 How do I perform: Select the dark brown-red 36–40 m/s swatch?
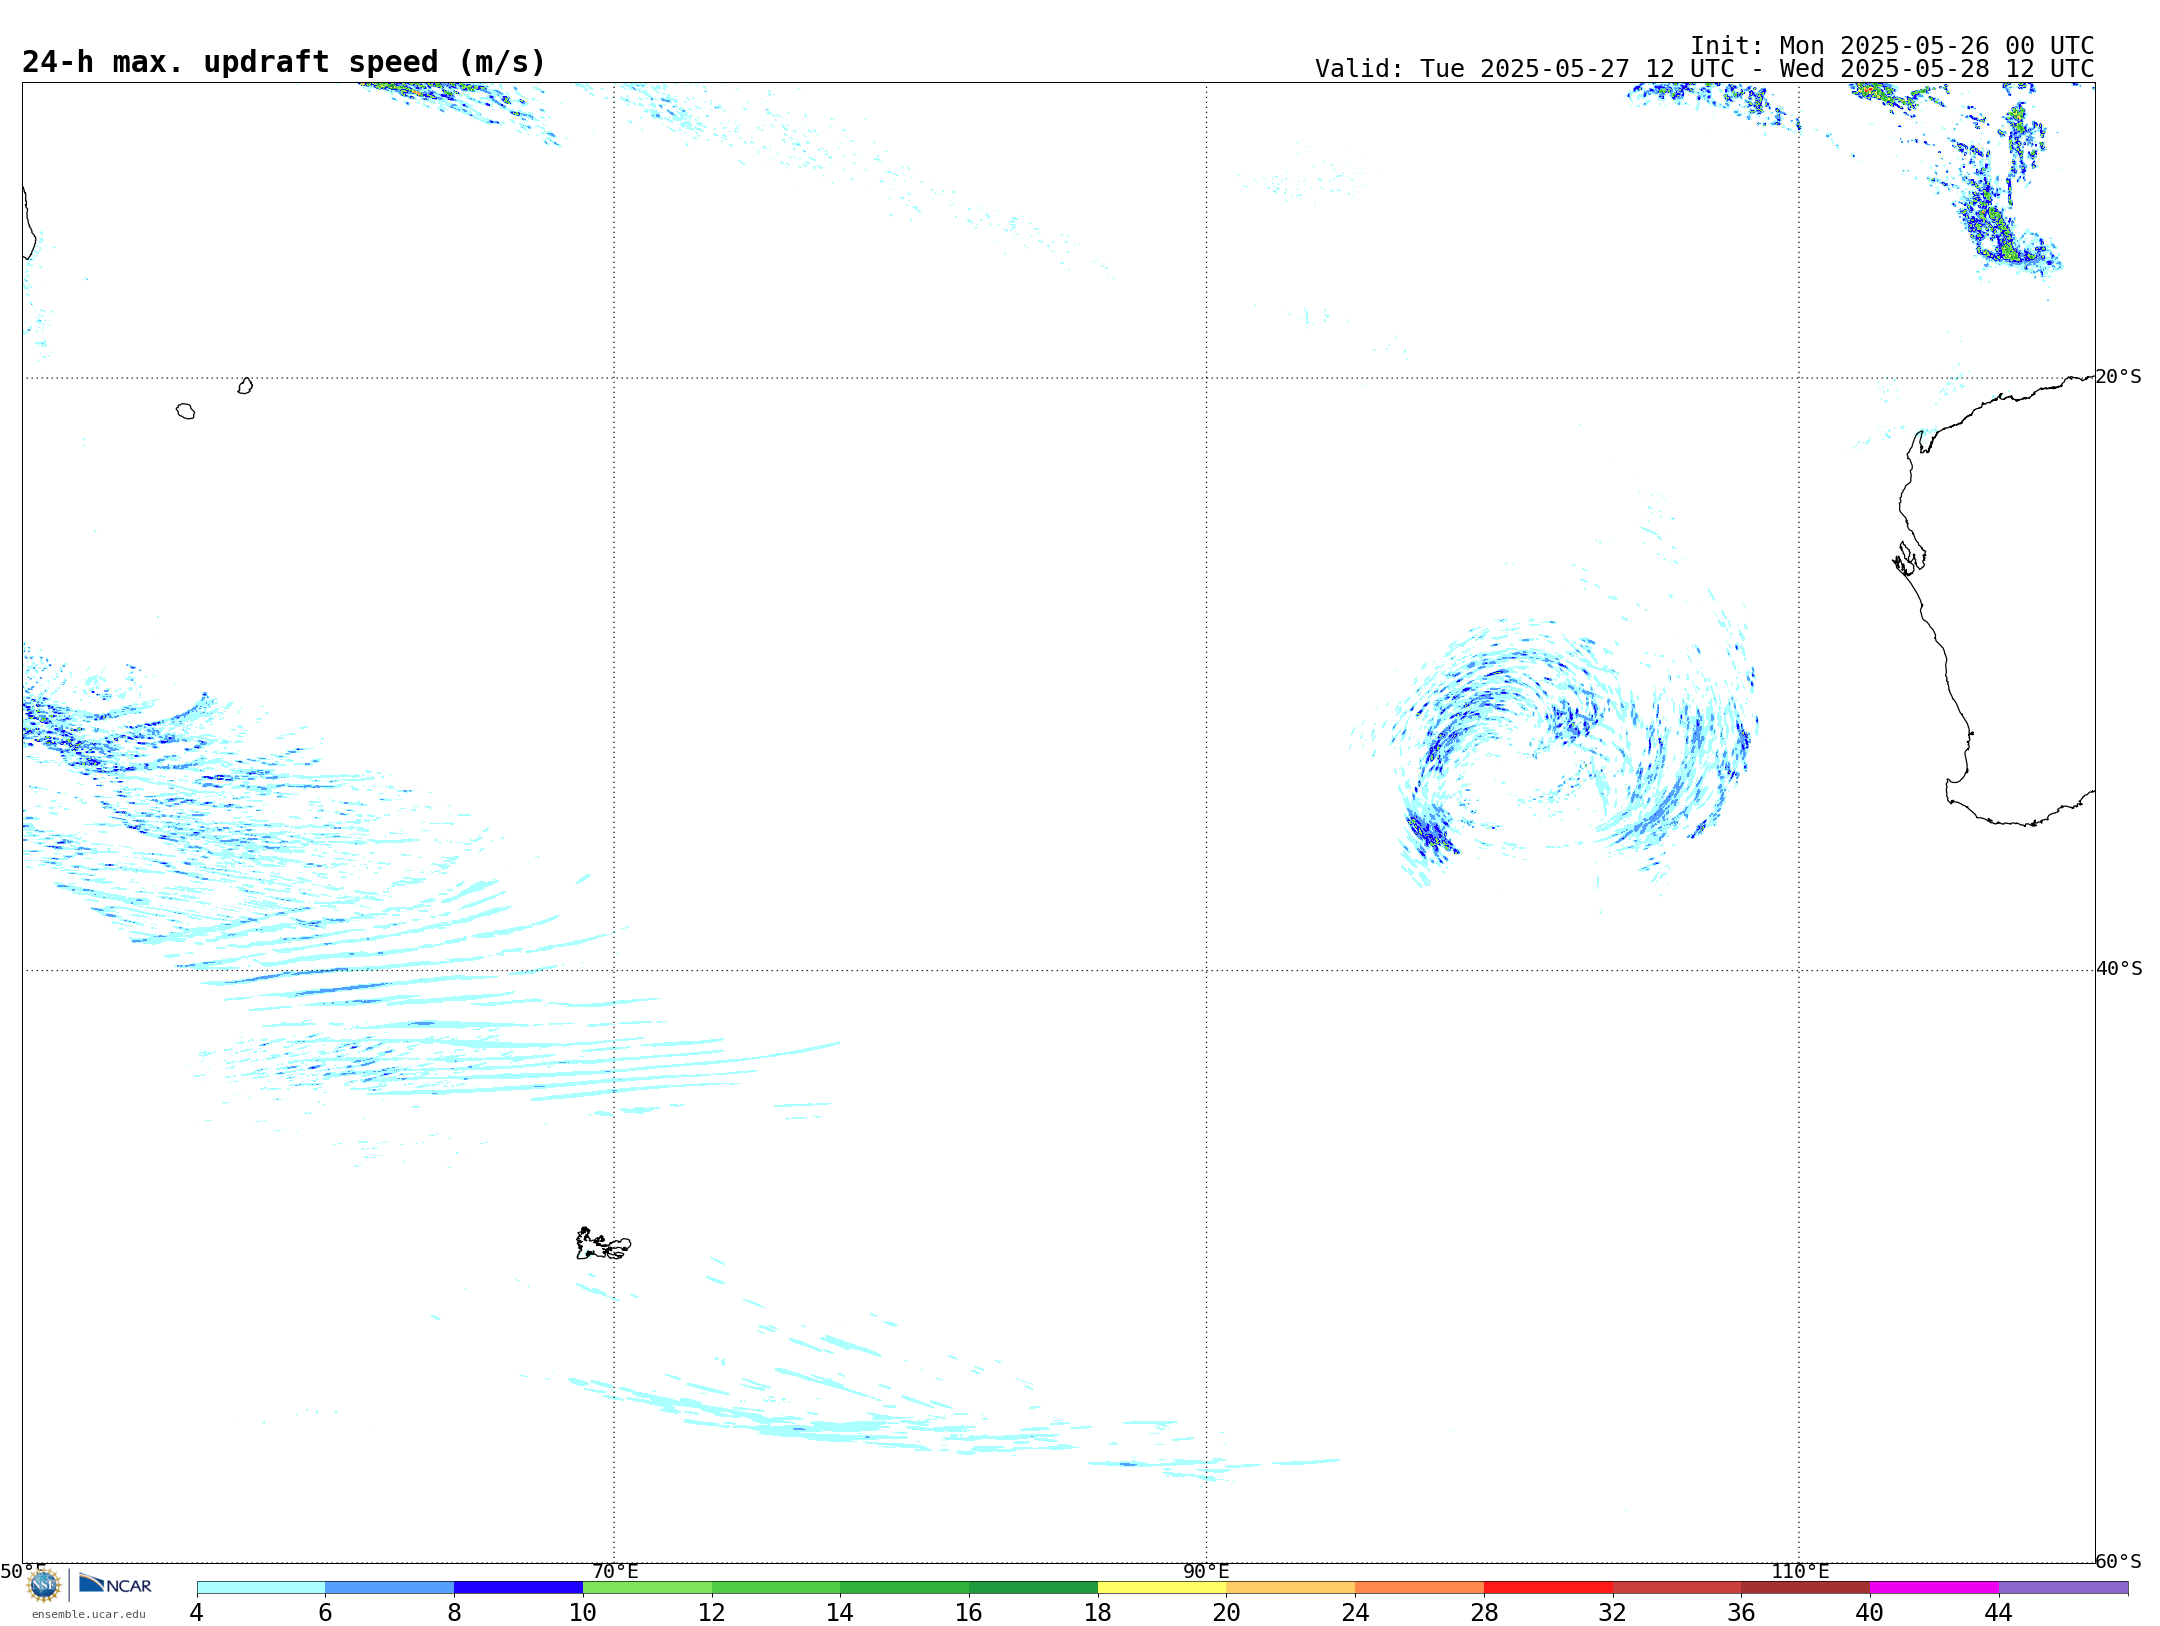[1806, 1588]
